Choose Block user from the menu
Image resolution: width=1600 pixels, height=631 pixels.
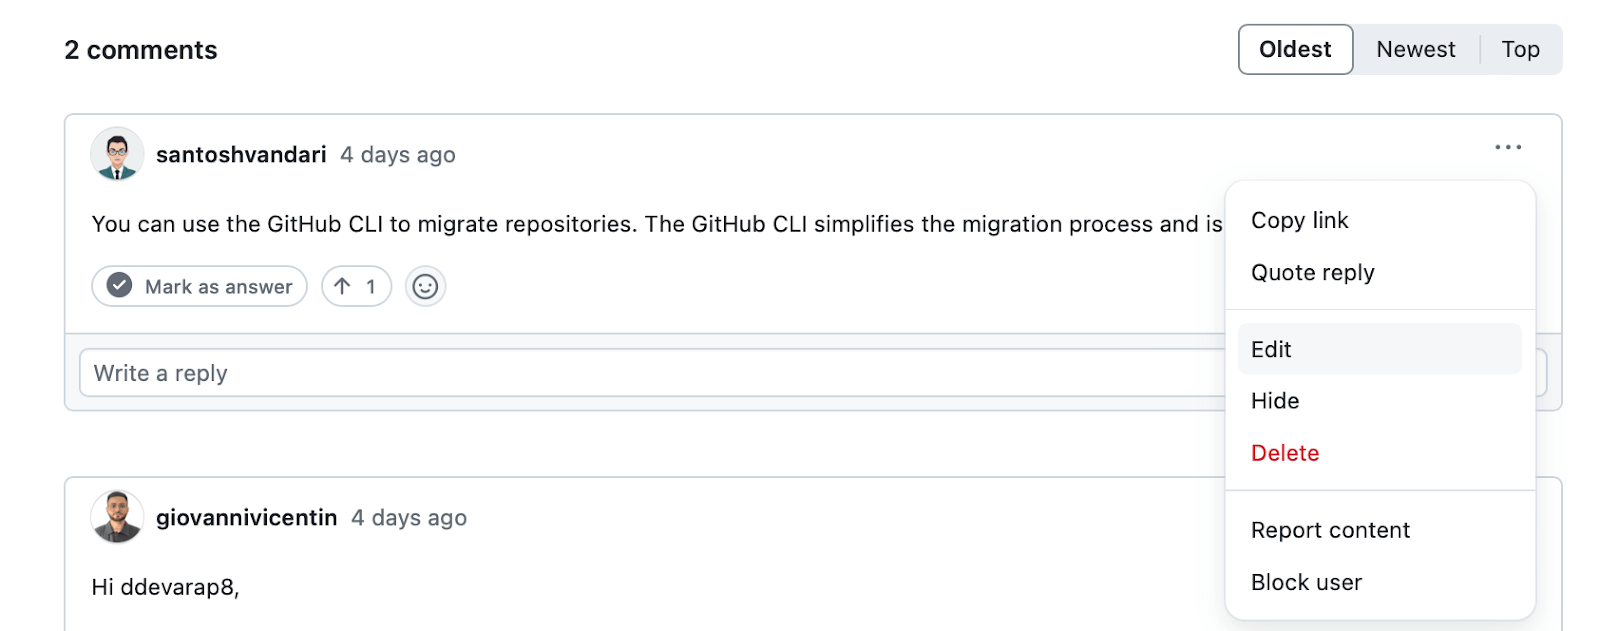pyautogui.click(x=1306, y=582)
